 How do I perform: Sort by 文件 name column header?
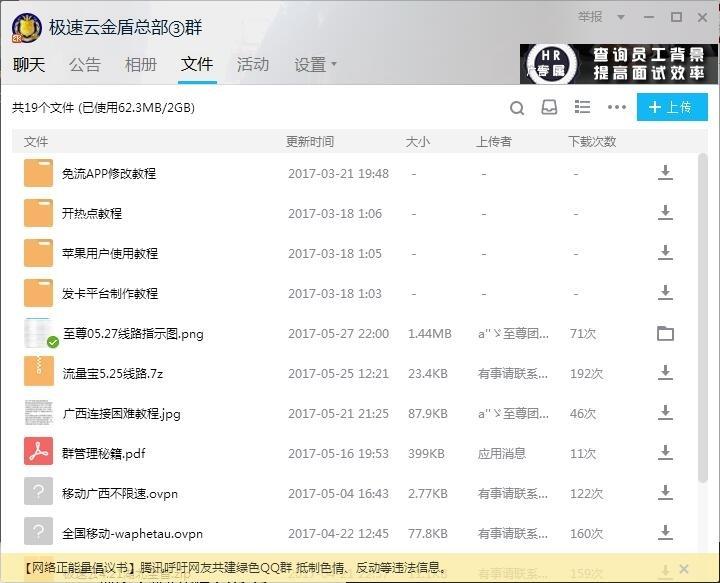tap(36, 141)
